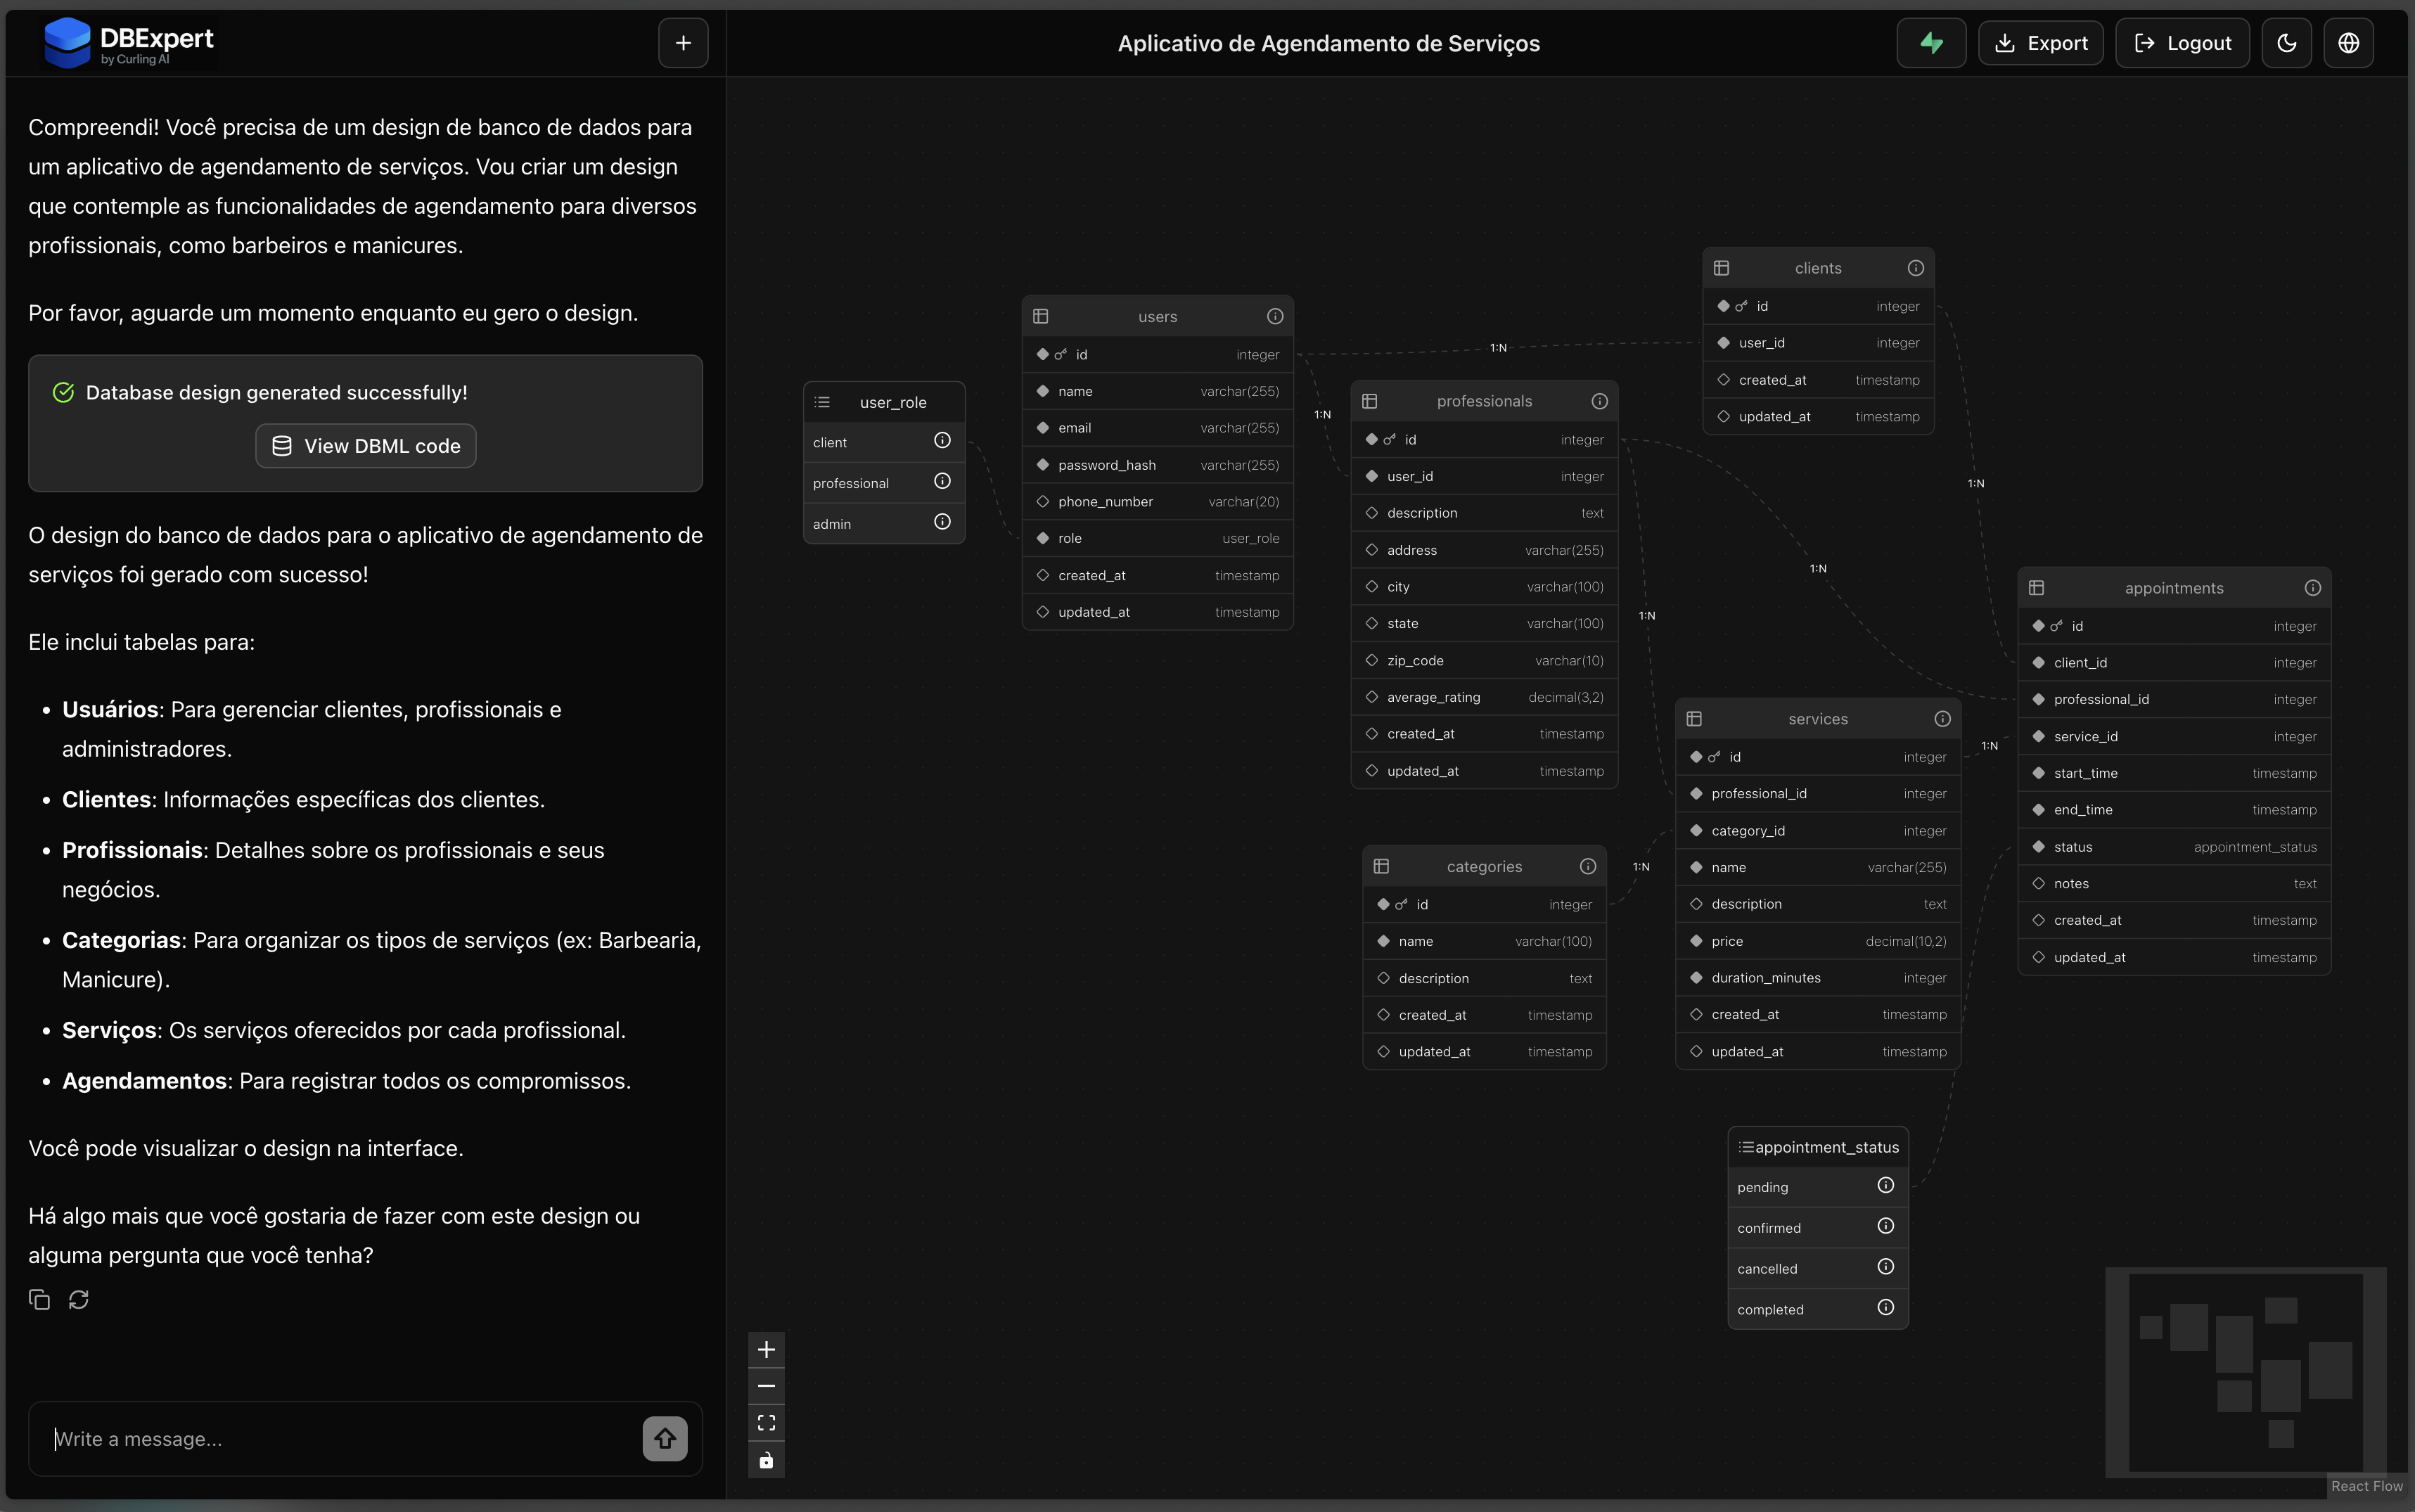Copy the assistant message
This screenshot has height=1512, width=2415.
pyautogui.click(x=39, y=1299)
